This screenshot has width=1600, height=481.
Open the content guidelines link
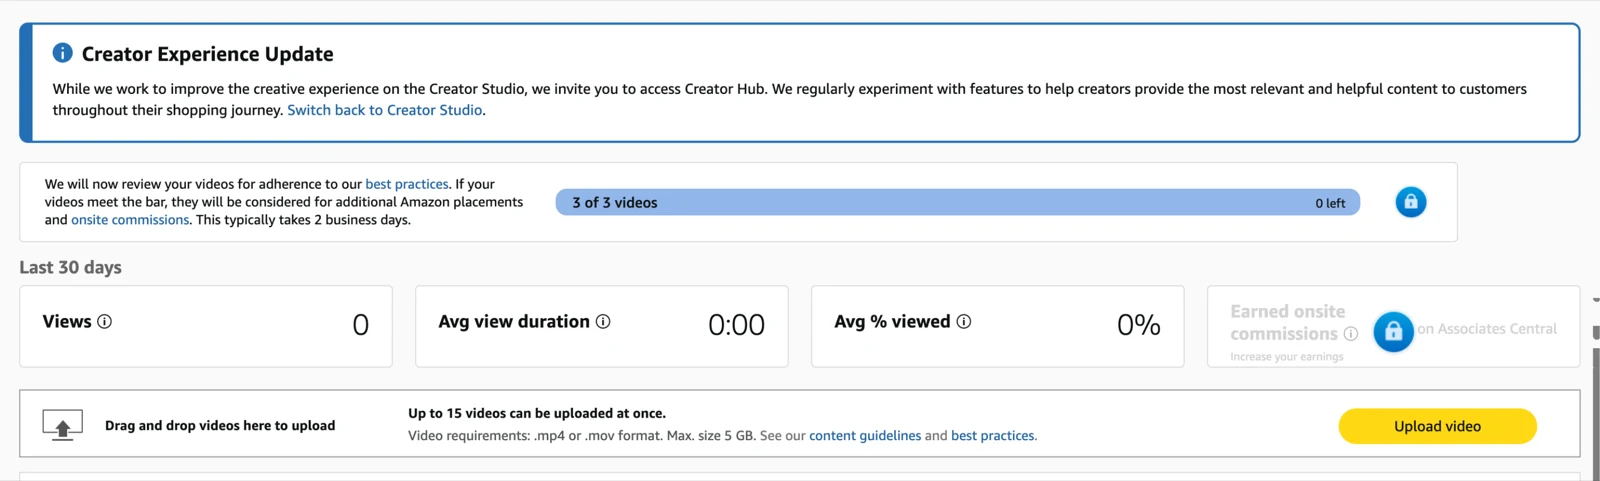click(865, 436)
